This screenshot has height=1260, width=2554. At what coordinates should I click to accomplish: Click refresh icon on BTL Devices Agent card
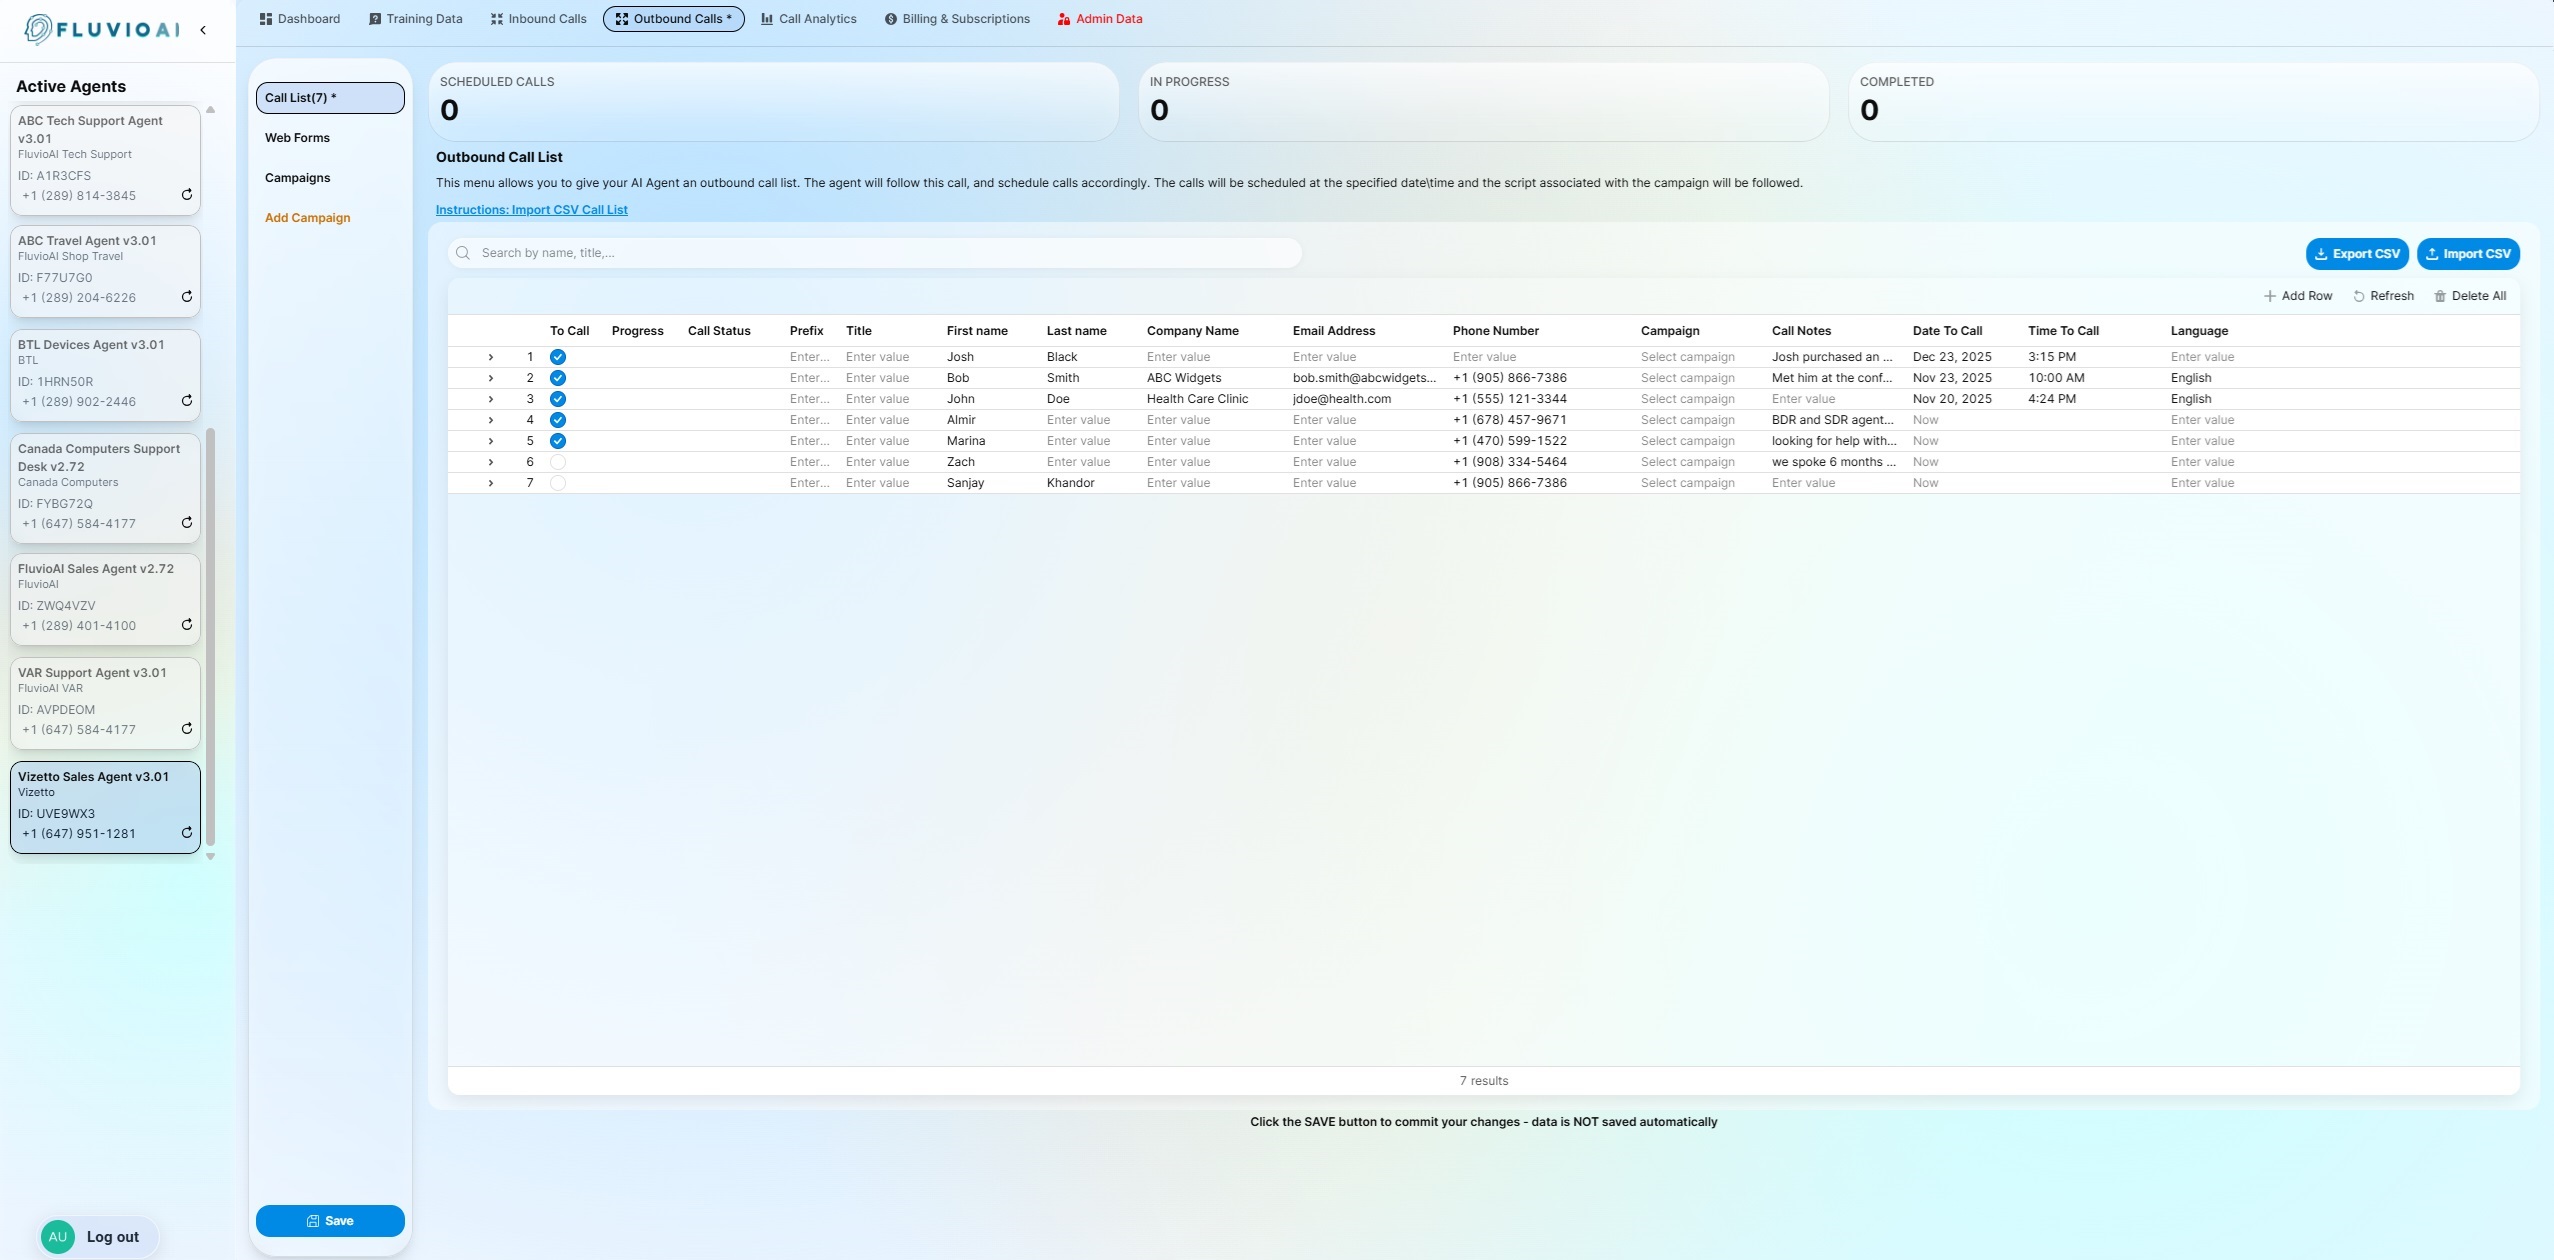(x=186, y=401)
